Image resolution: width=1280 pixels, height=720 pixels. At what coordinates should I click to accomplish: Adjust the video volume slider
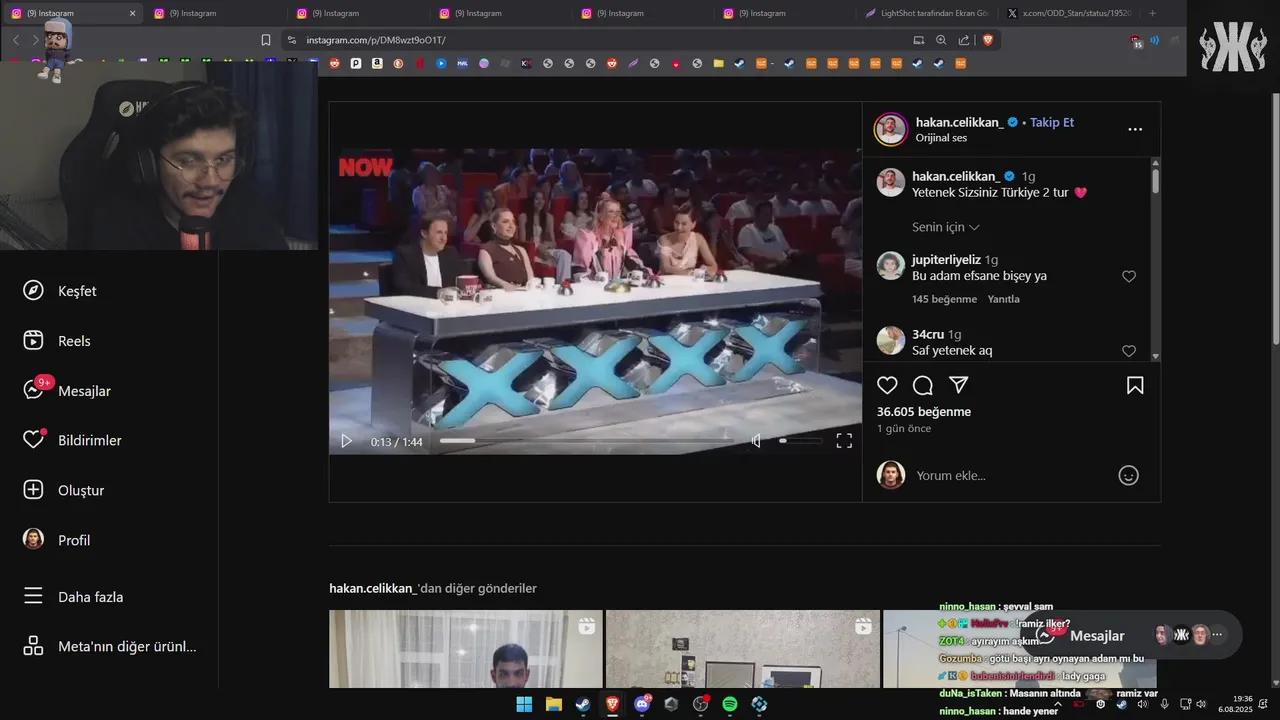(x=800, y=441)
